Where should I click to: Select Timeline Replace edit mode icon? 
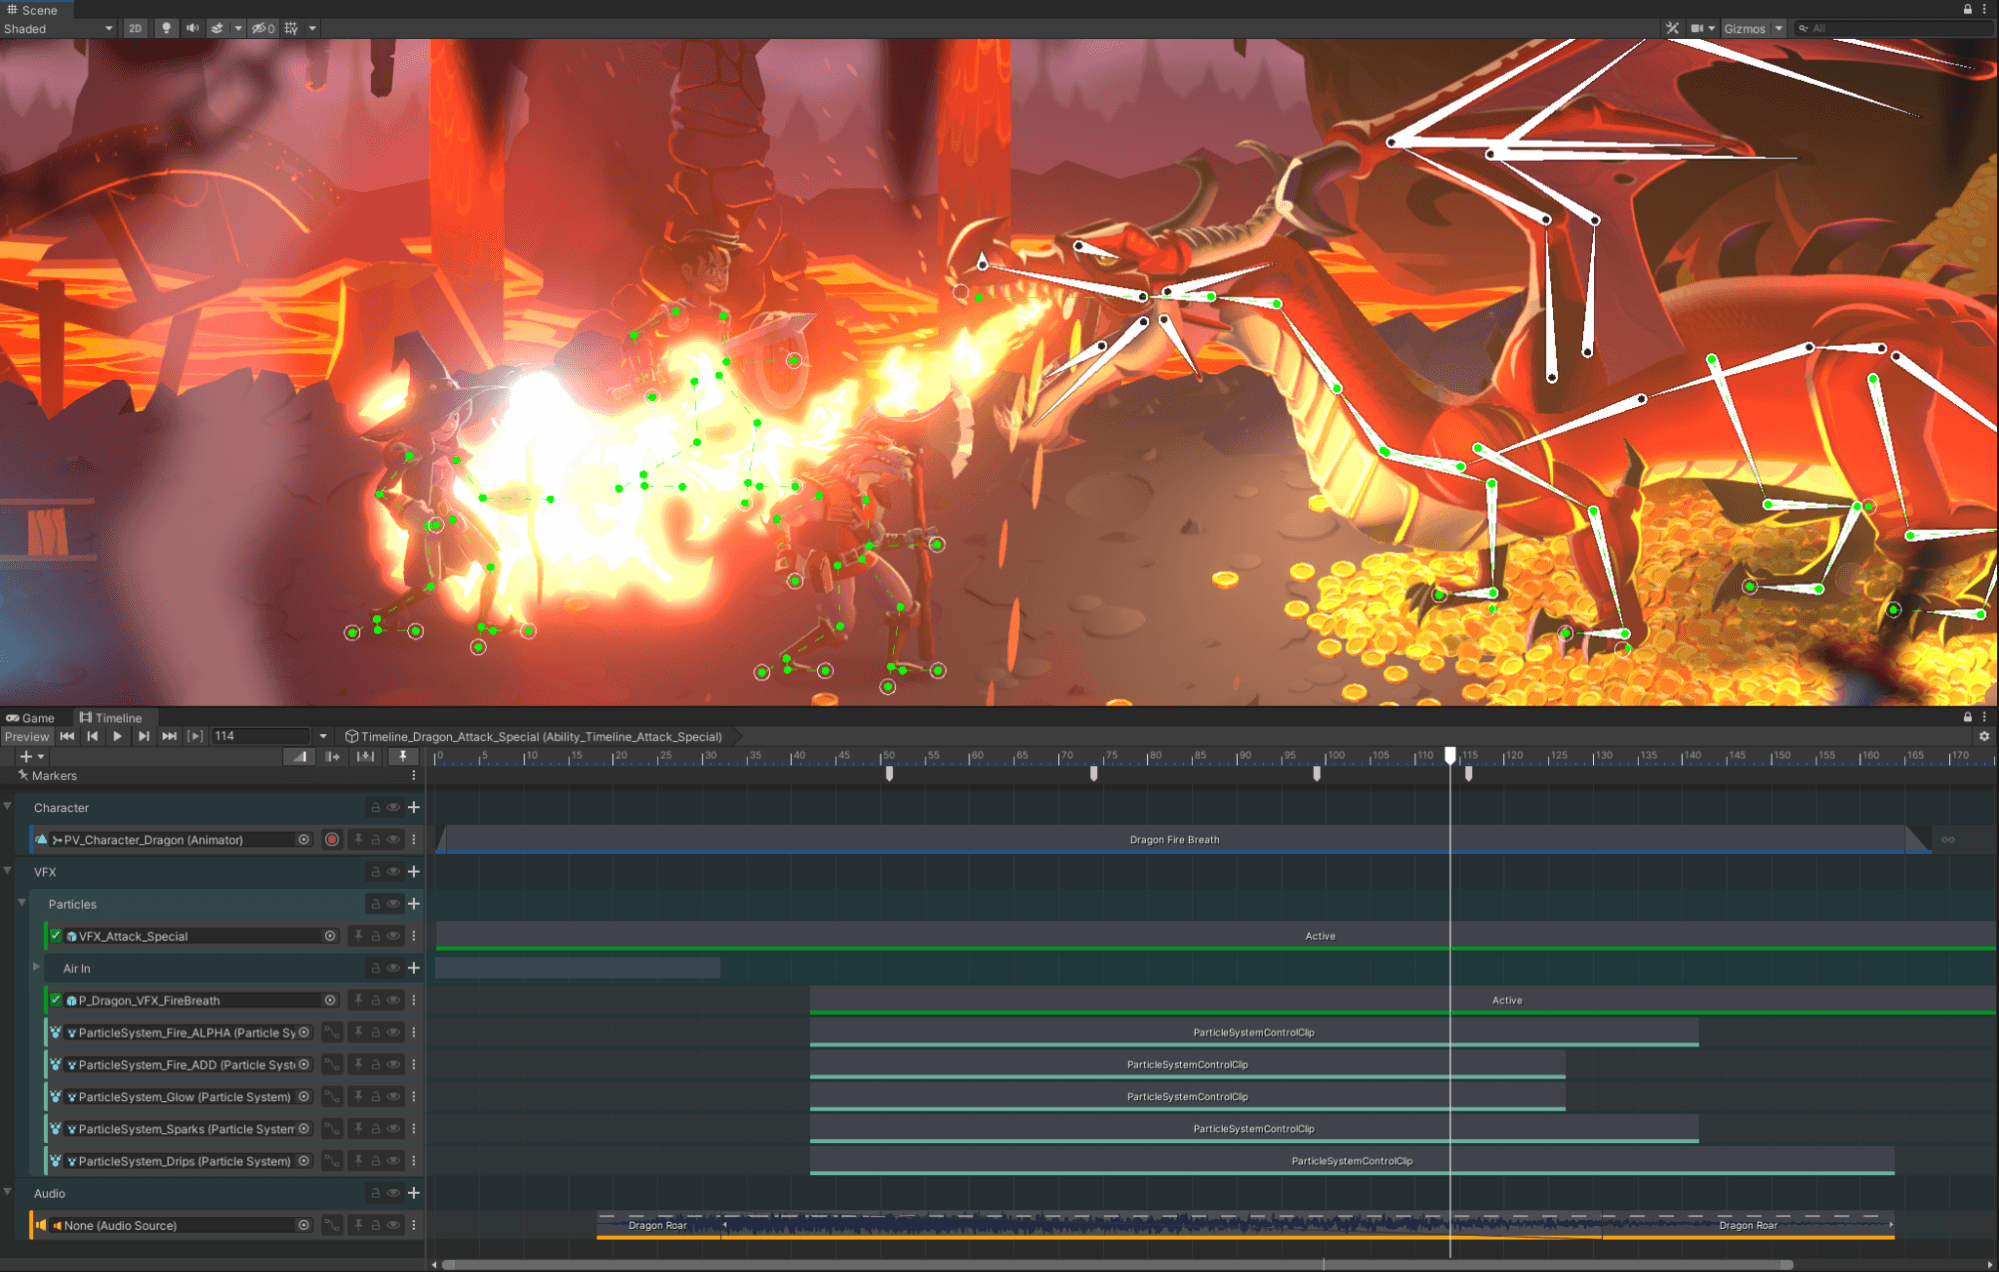[365, 756]
